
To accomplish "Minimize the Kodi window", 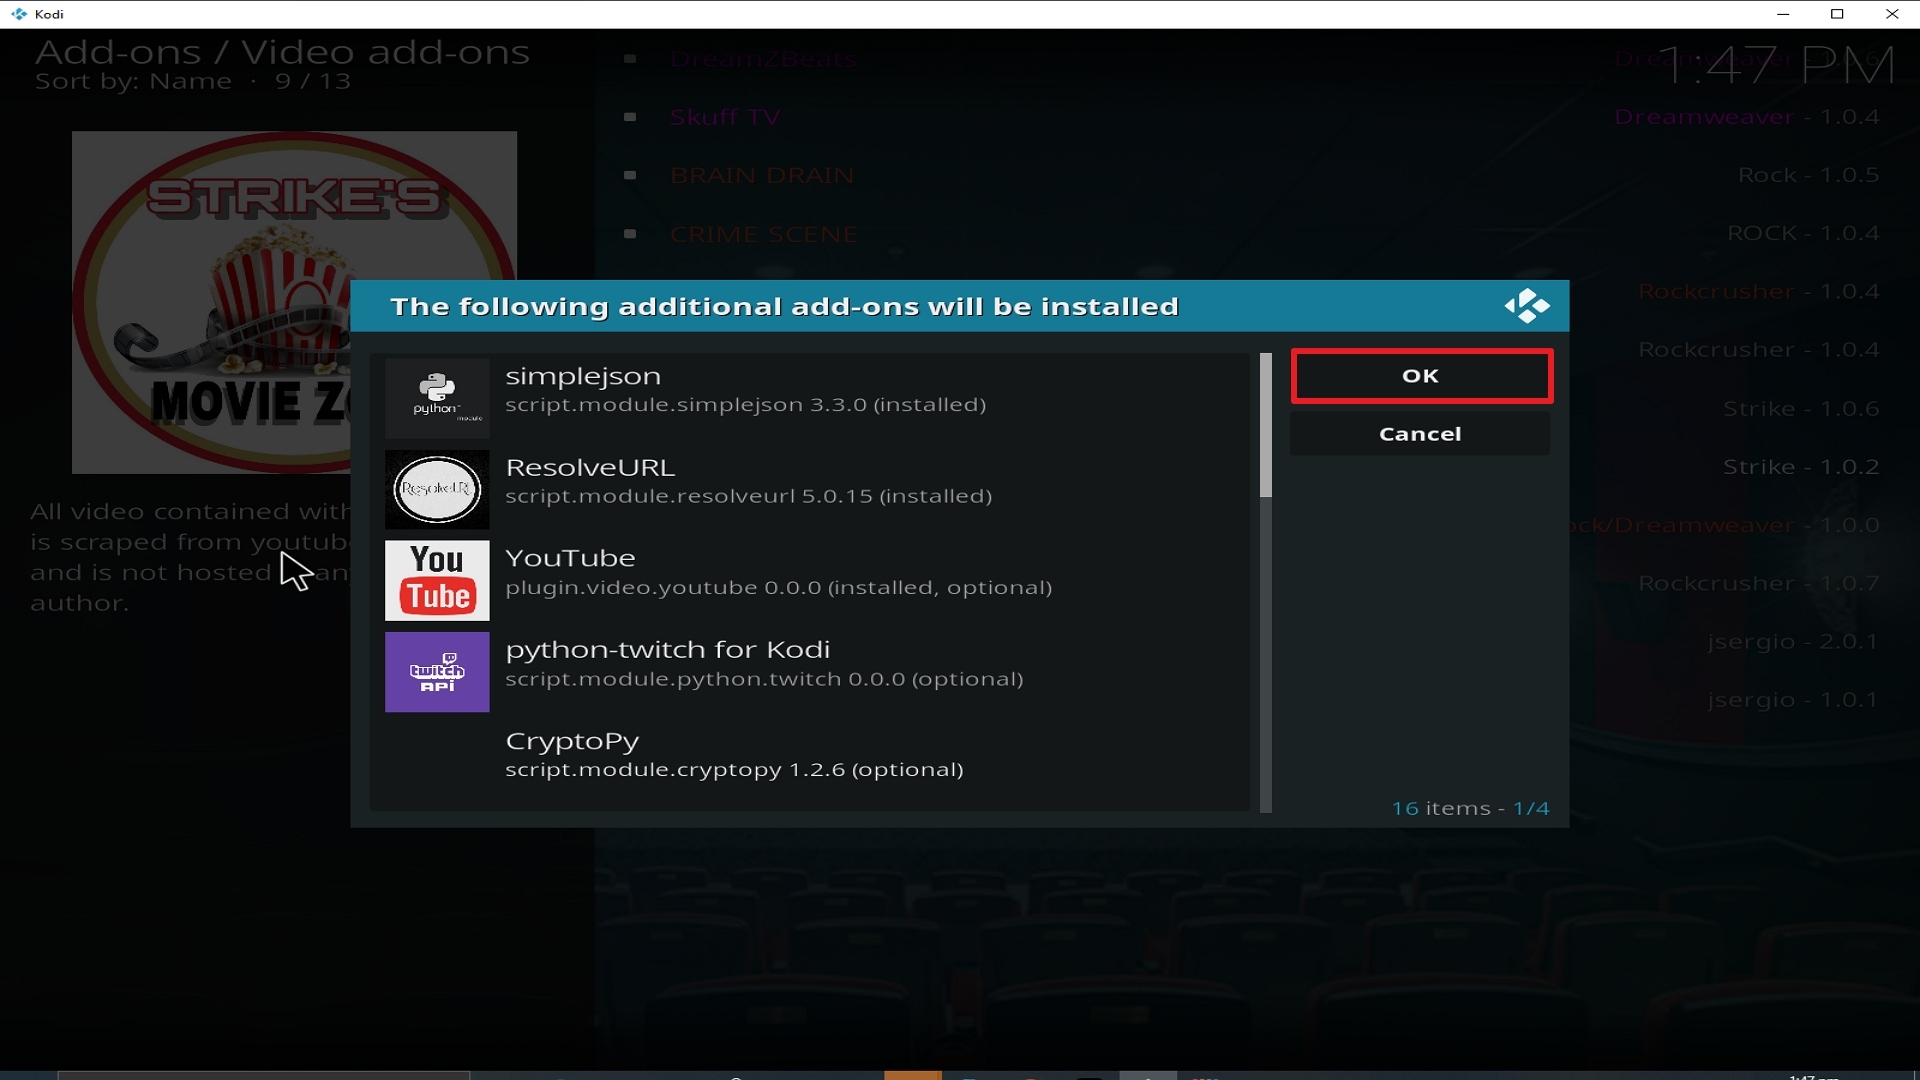I will [x=1782, y=14].
